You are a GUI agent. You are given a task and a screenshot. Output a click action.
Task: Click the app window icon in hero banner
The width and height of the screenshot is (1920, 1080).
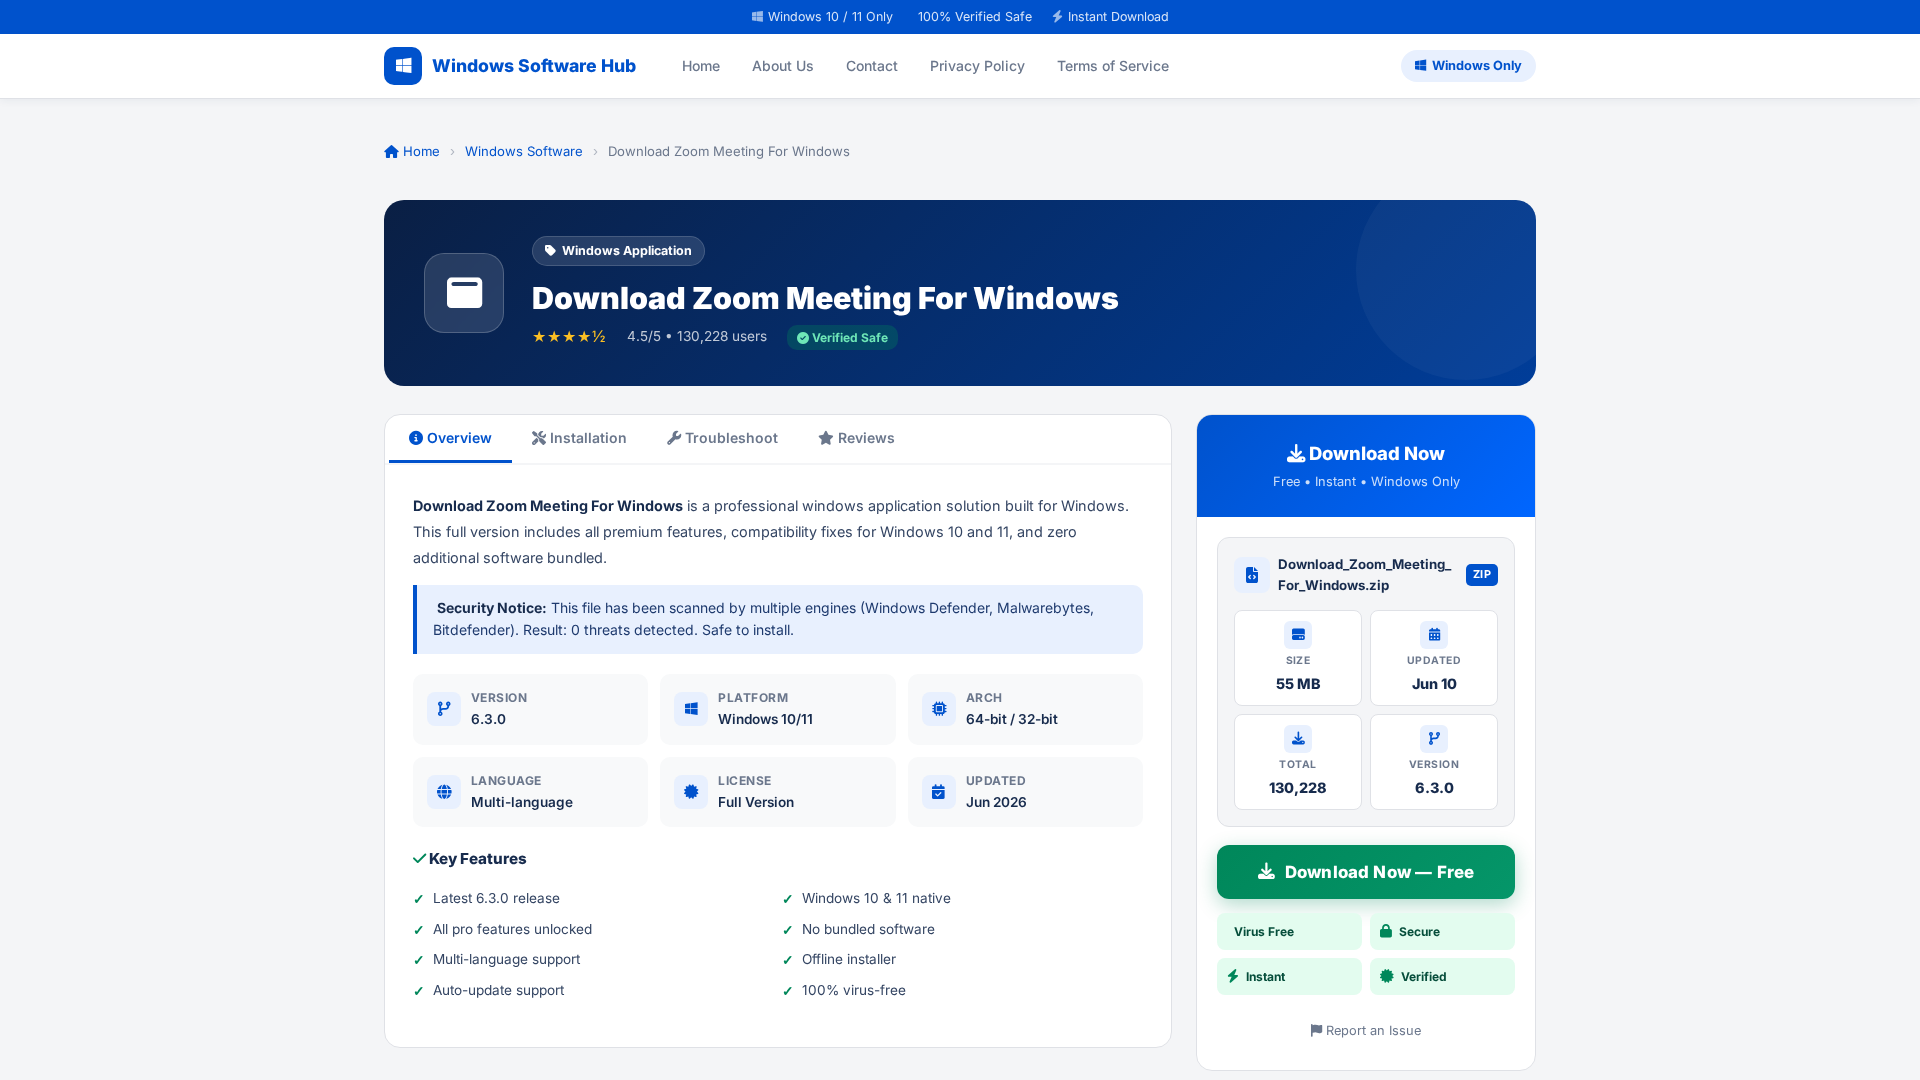[464, 293]
